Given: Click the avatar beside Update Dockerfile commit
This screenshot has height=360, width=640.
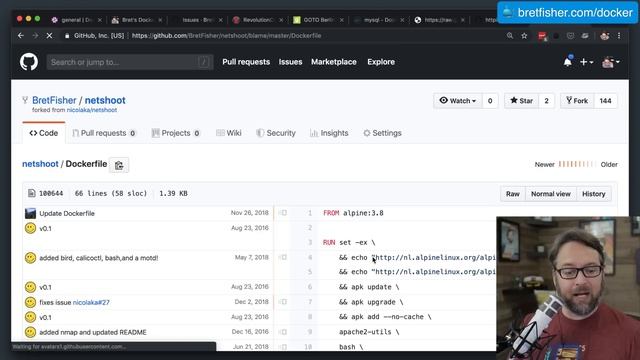Looking at the screenshot, I should pyautogui.click(x=30, y=213).
